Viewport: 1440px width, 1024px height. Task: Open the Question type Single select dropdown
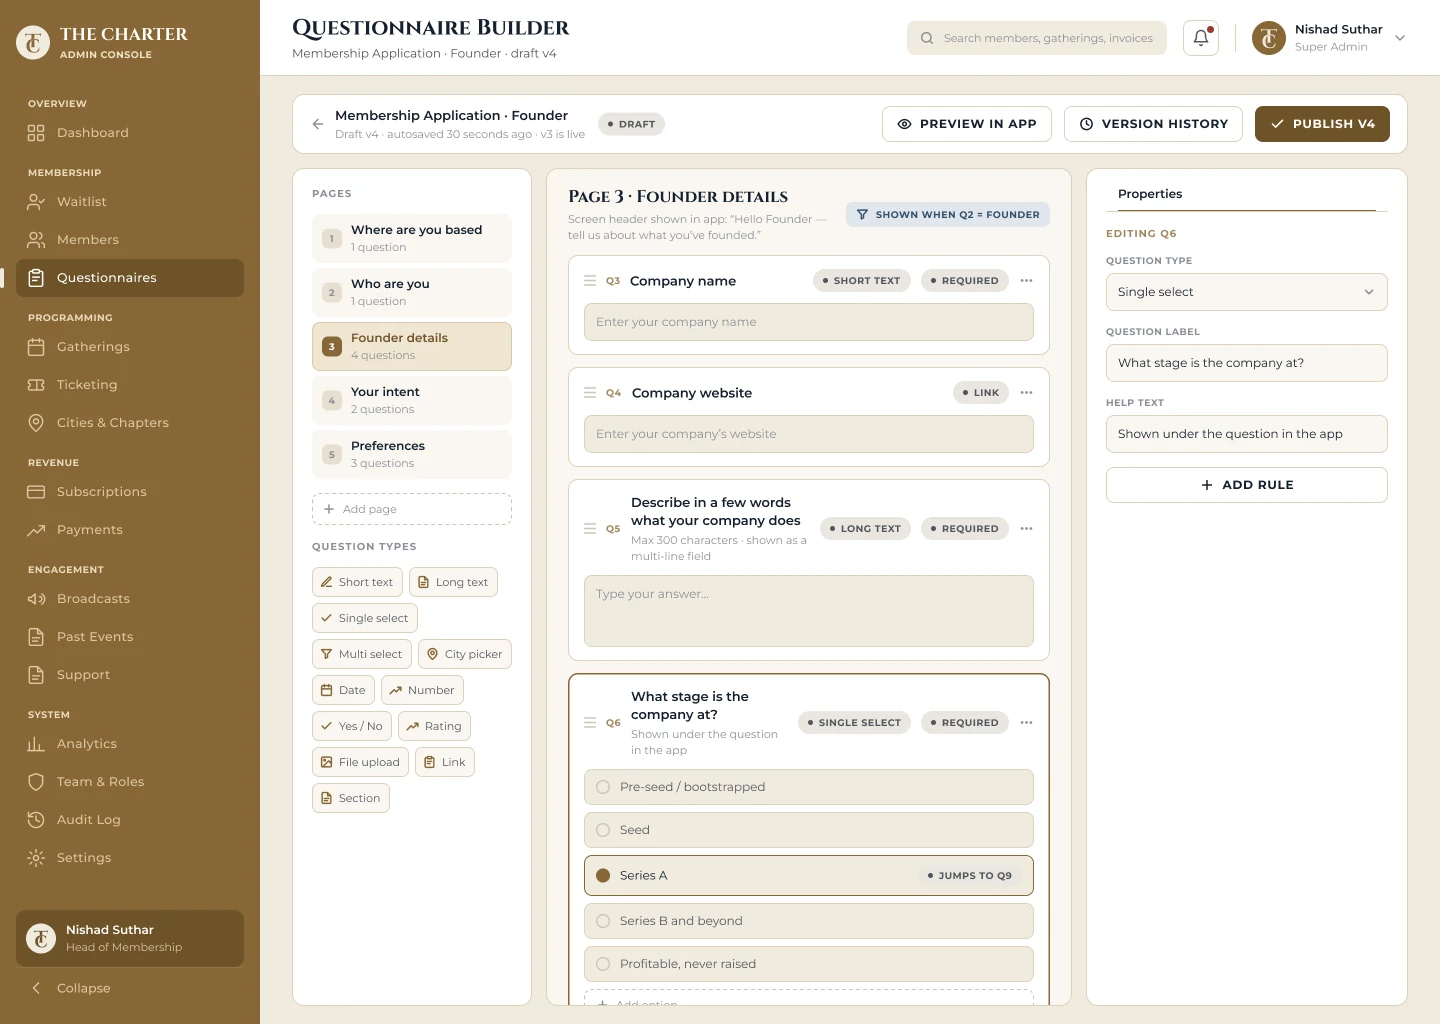coord(1246,292)
